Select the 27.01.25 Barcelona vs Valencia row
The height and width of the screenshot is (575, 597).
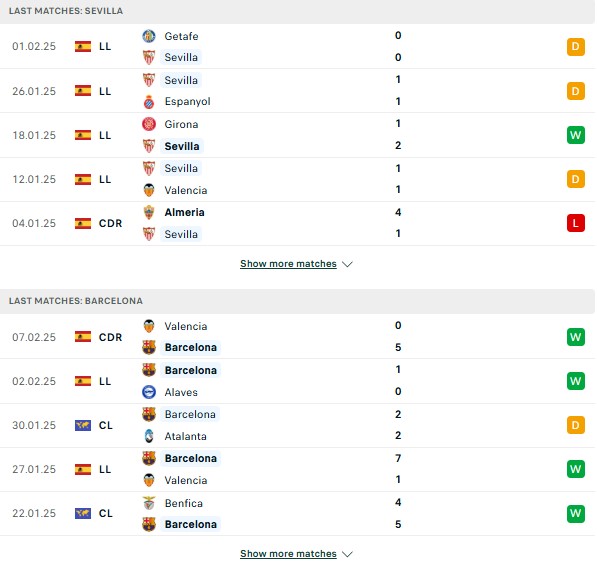click(297, 469)
